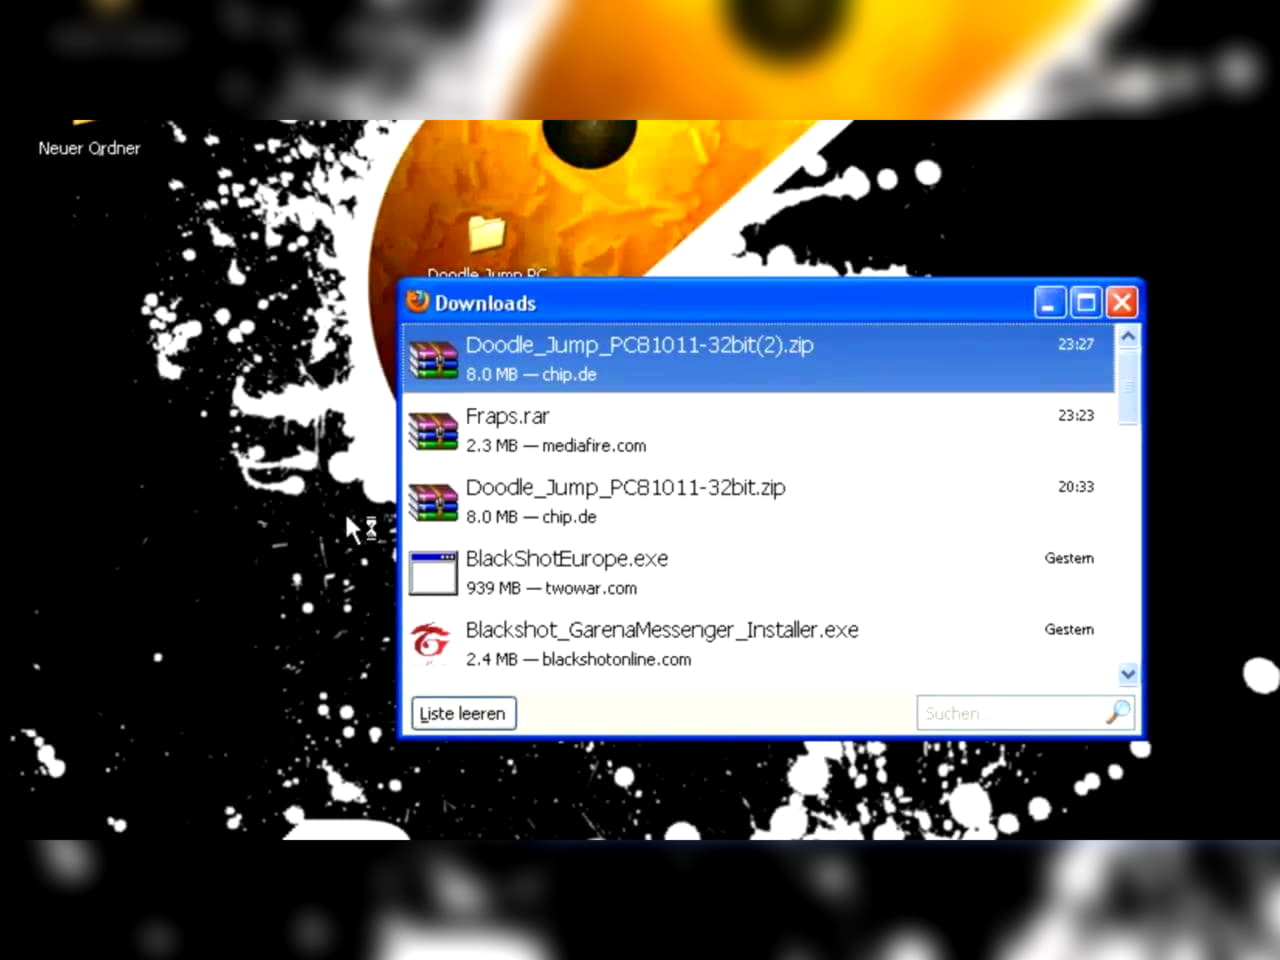Click '2.3 MB — mediafire.com' source text
Screen dimensions: 1280x960
[x=556, y=445]
